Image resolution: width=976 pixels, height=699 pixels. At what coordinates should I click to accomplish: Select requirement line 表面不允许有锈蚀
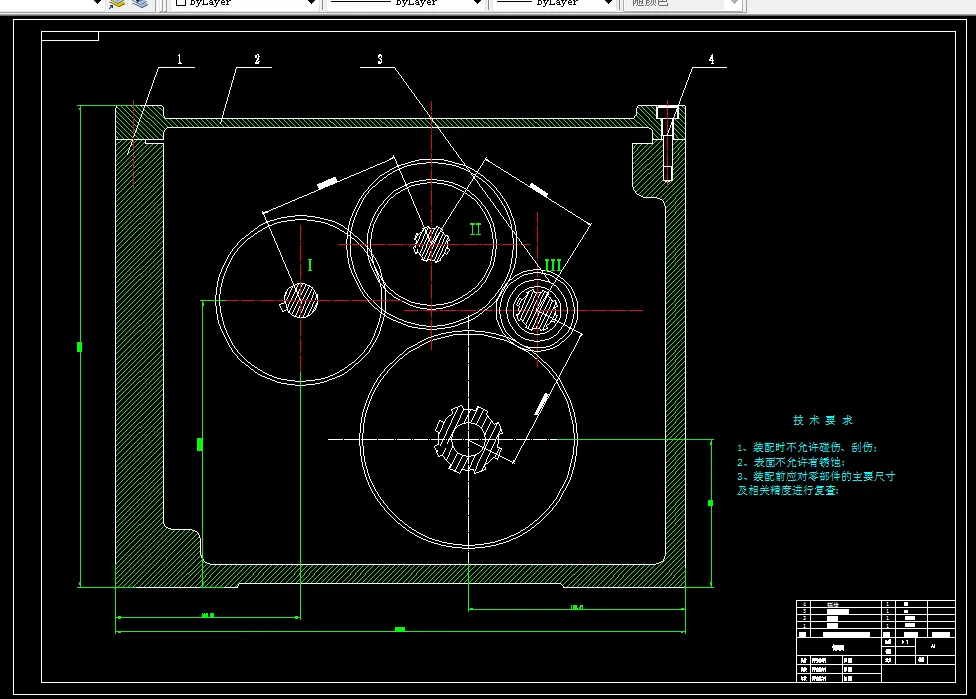pos(791,462)
